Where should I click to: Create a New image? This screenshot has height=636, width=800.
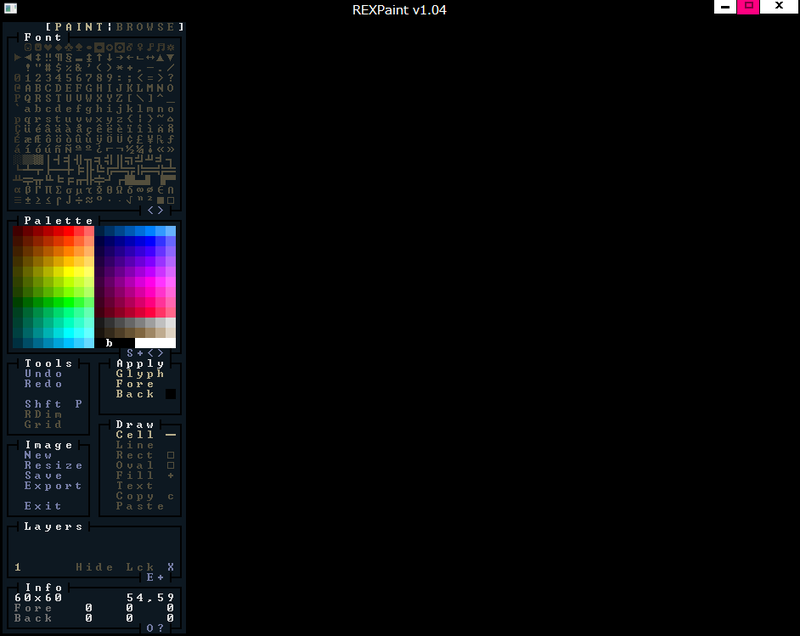point(38,455)
